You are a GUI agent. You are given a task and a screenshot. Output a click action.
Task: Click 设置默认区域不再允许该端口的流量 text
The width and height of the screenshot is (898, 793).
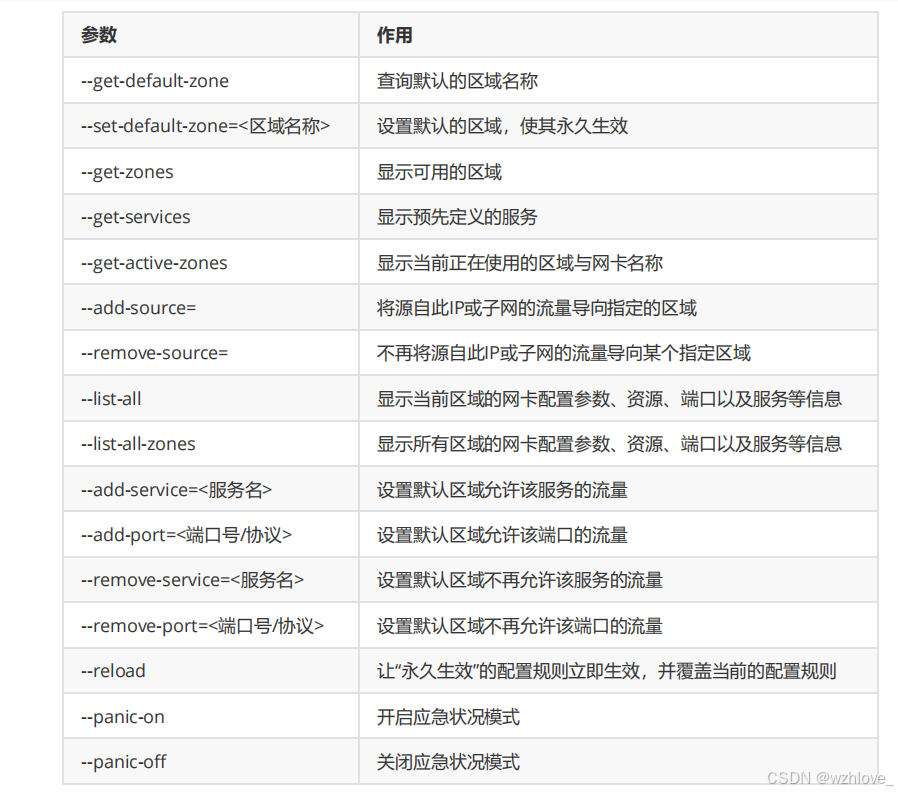[520, 626]
